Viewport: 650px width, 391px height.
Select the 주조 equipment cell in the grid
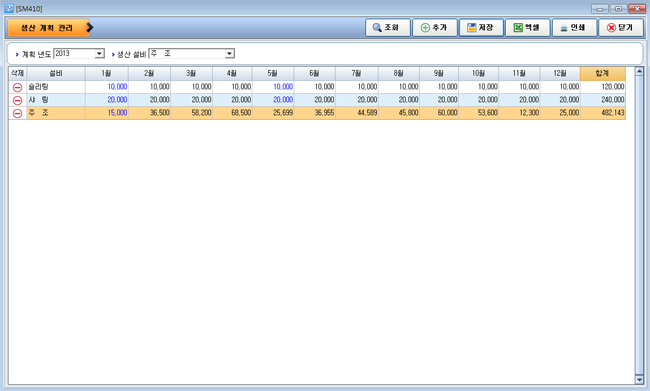(x=56, y=113)
